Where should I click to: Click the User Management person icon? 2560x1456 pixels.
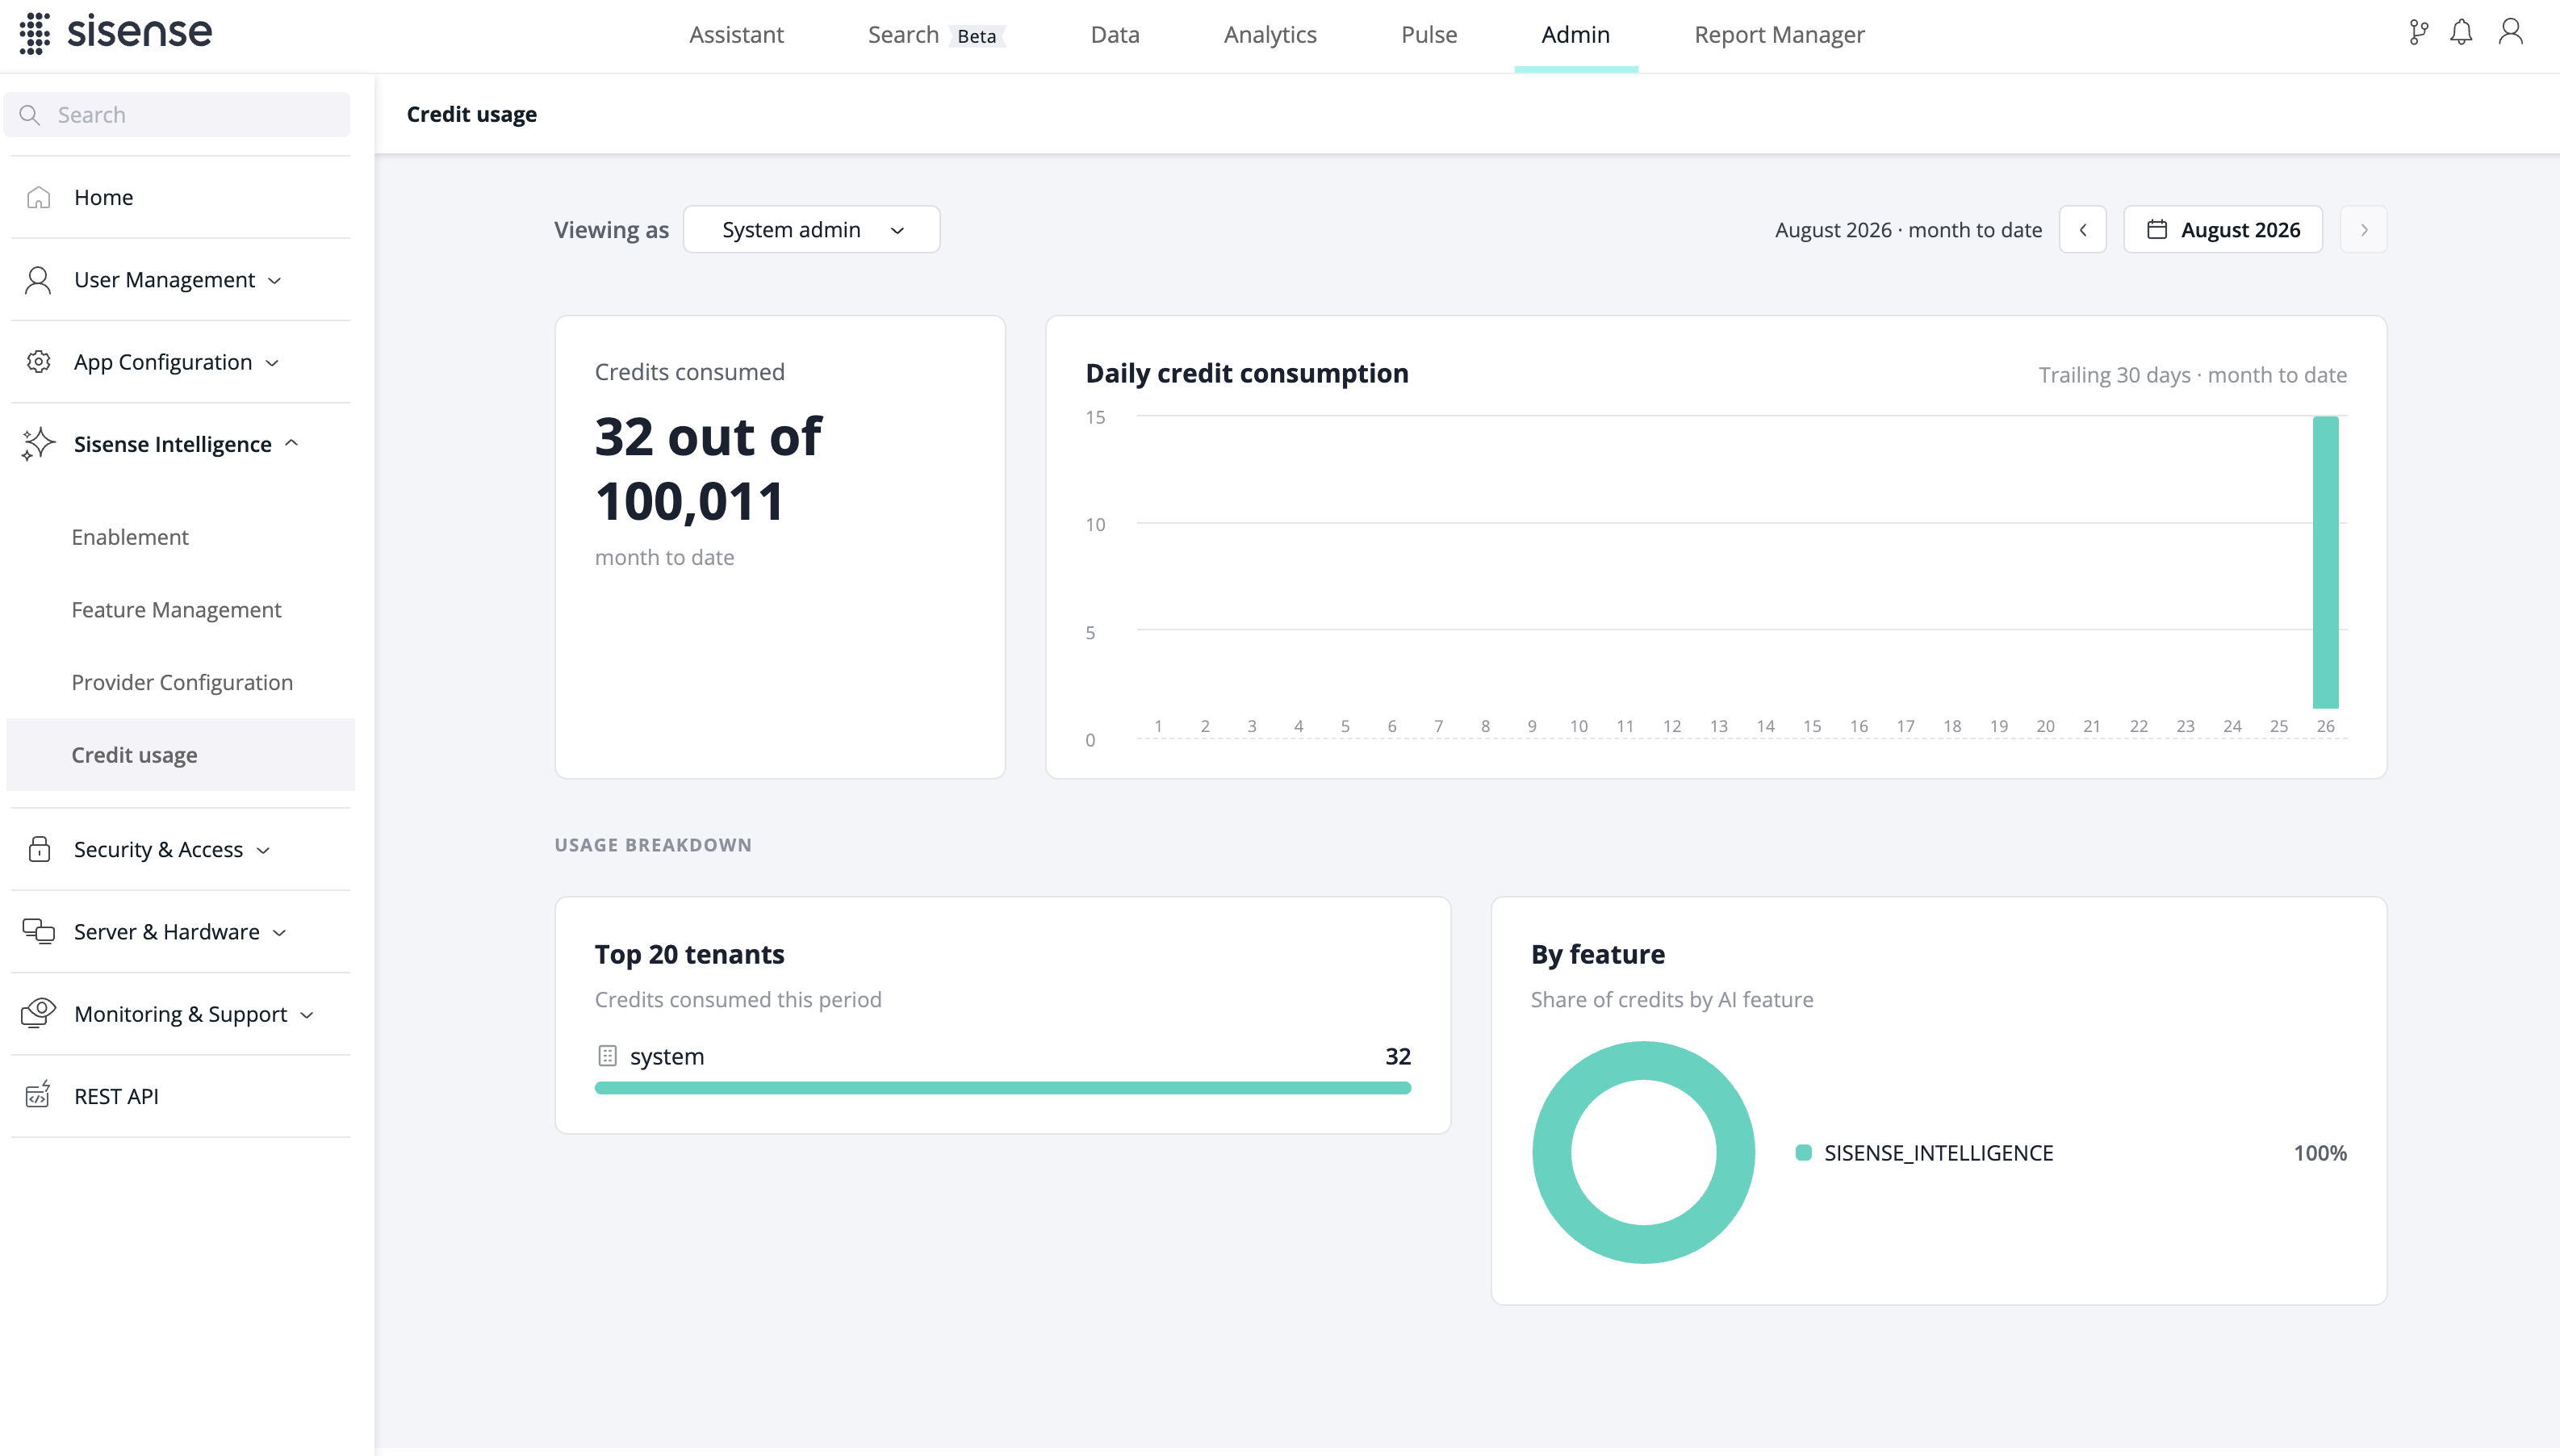click(38, 280)
